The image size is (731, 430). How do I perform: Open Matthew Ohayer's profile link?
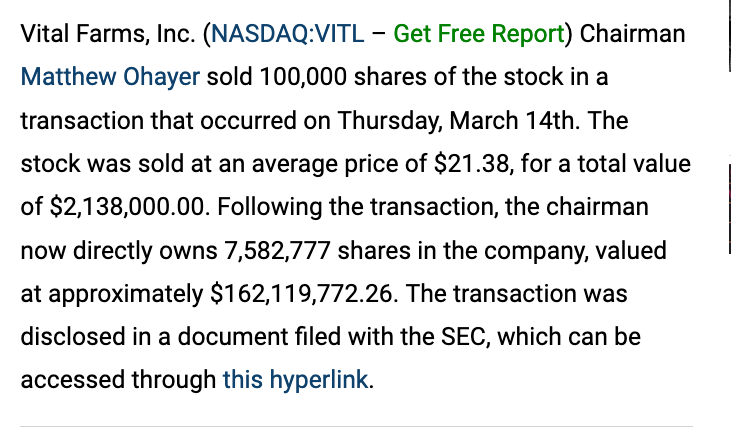click(x=110, y=77)
